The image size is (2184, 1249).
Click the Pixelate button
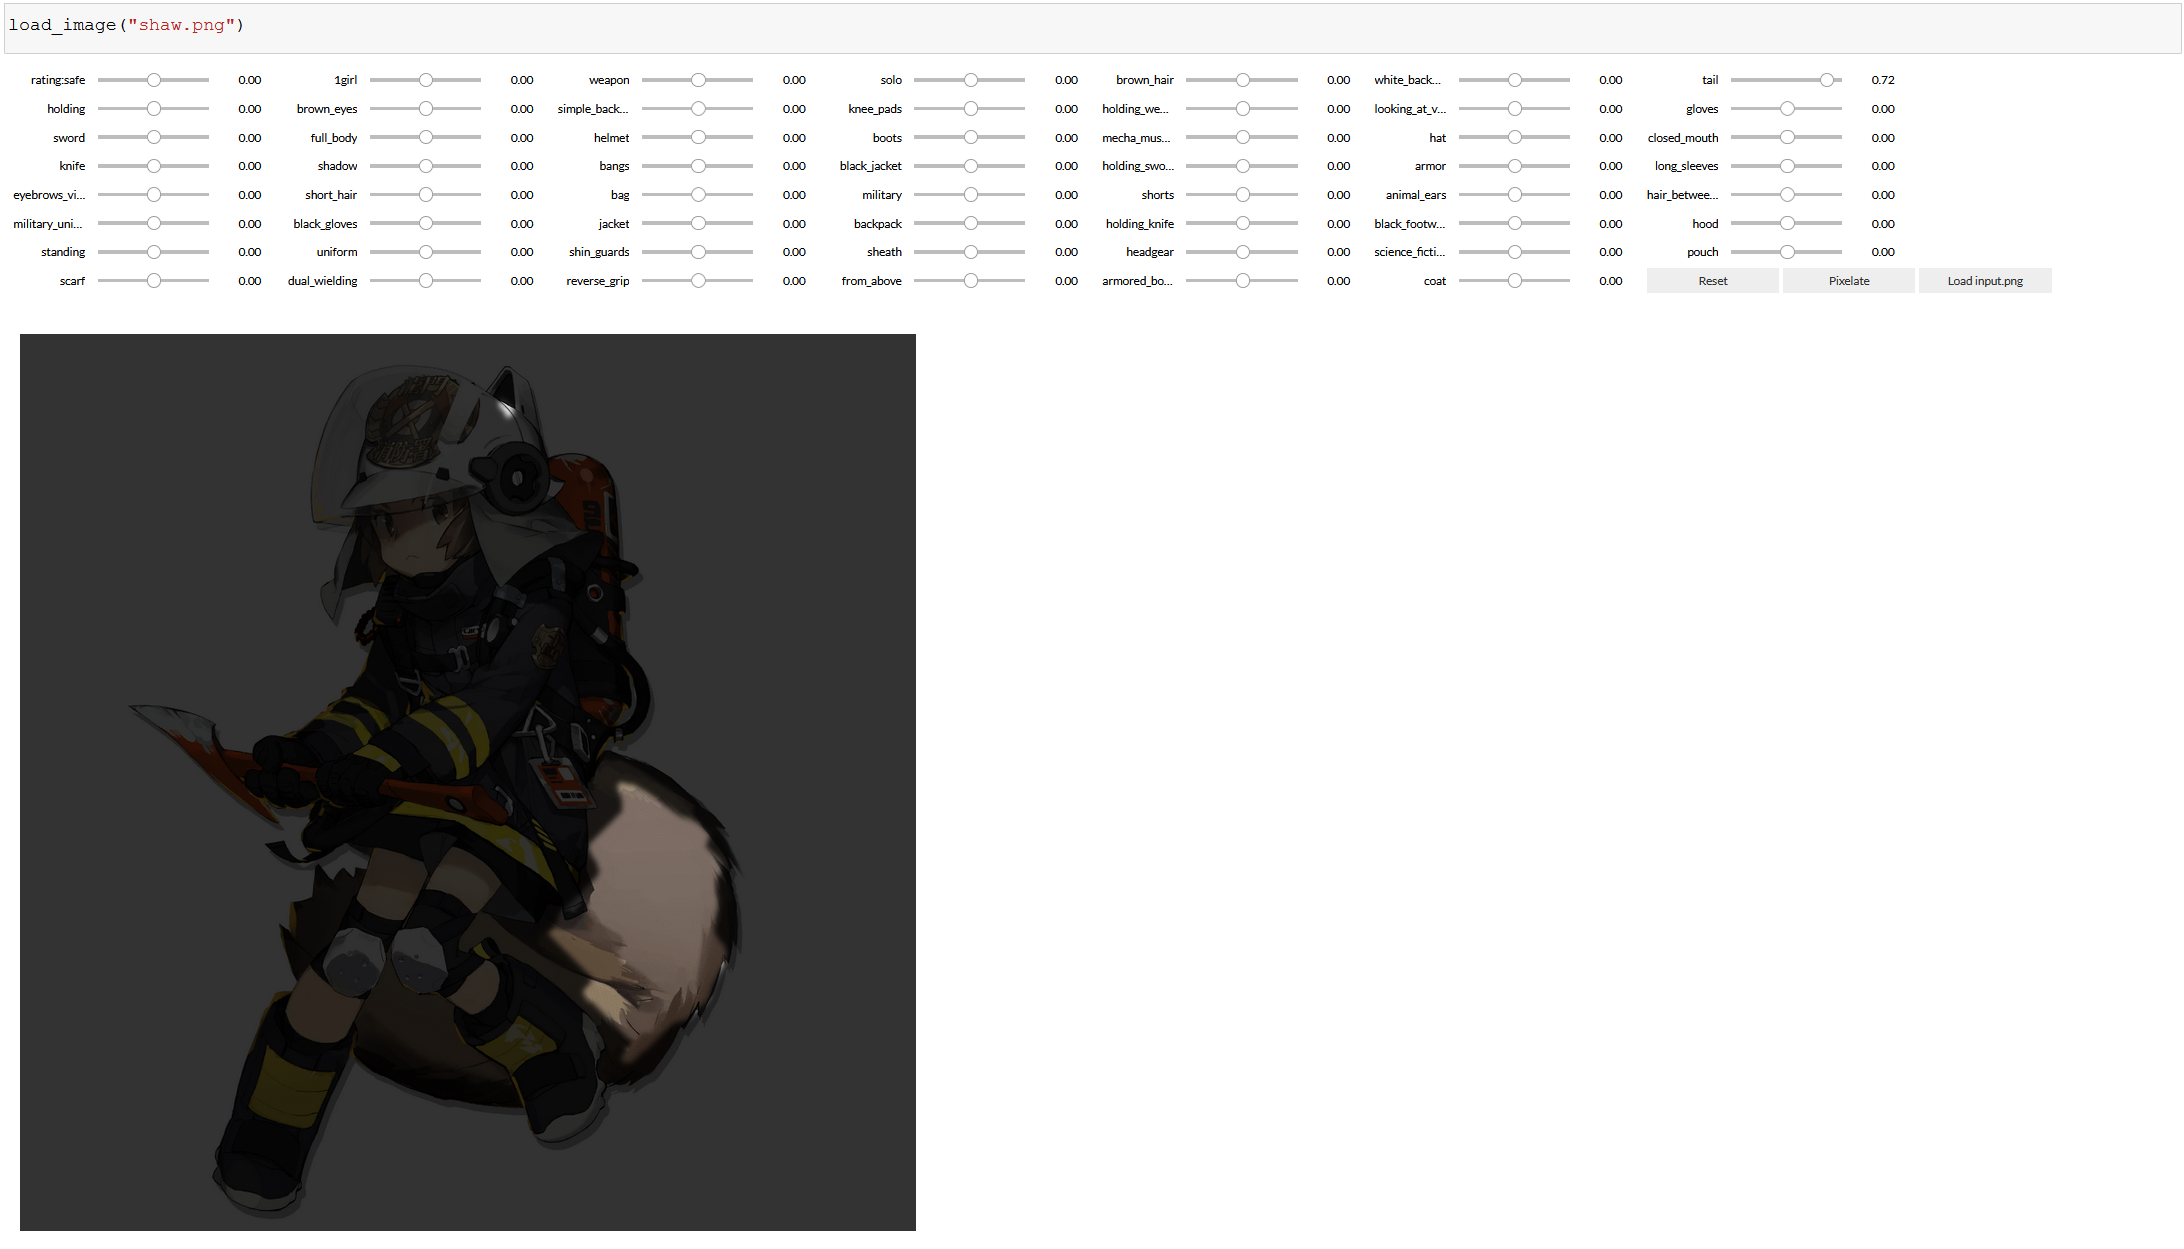(1848, 281)
